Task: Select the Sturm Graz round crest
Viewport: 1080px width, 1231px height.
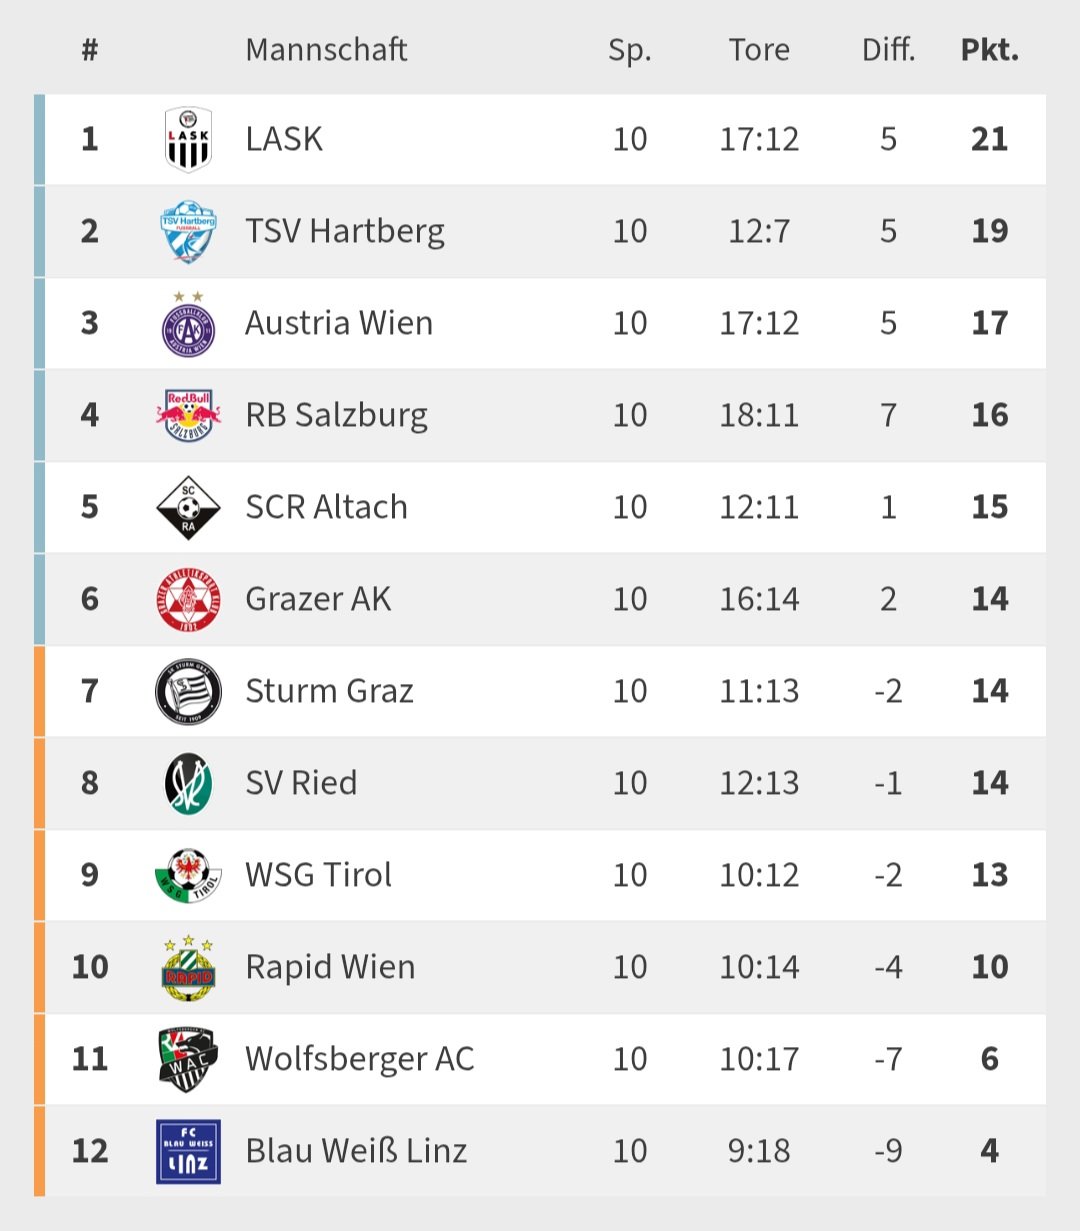Action: (188, 691)
